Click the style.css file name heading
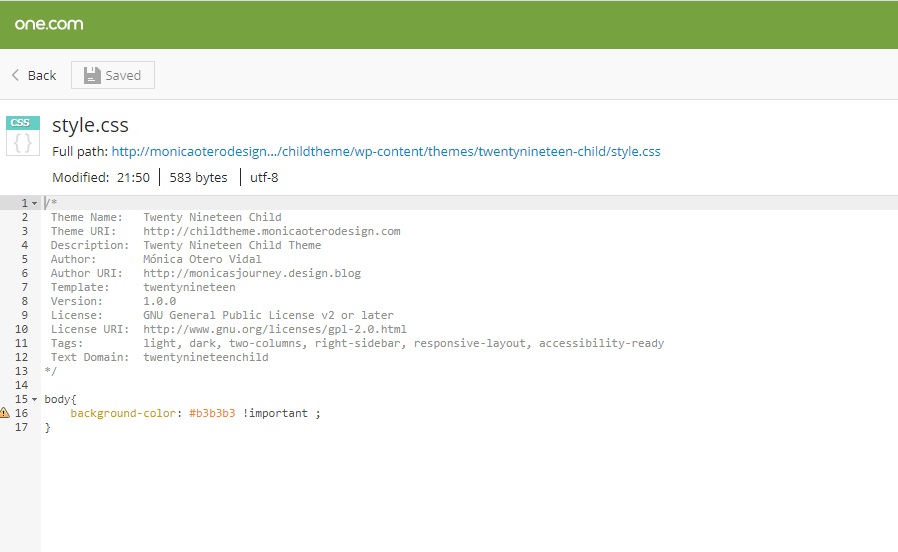898x552 pixels. [x=90, y=126]
